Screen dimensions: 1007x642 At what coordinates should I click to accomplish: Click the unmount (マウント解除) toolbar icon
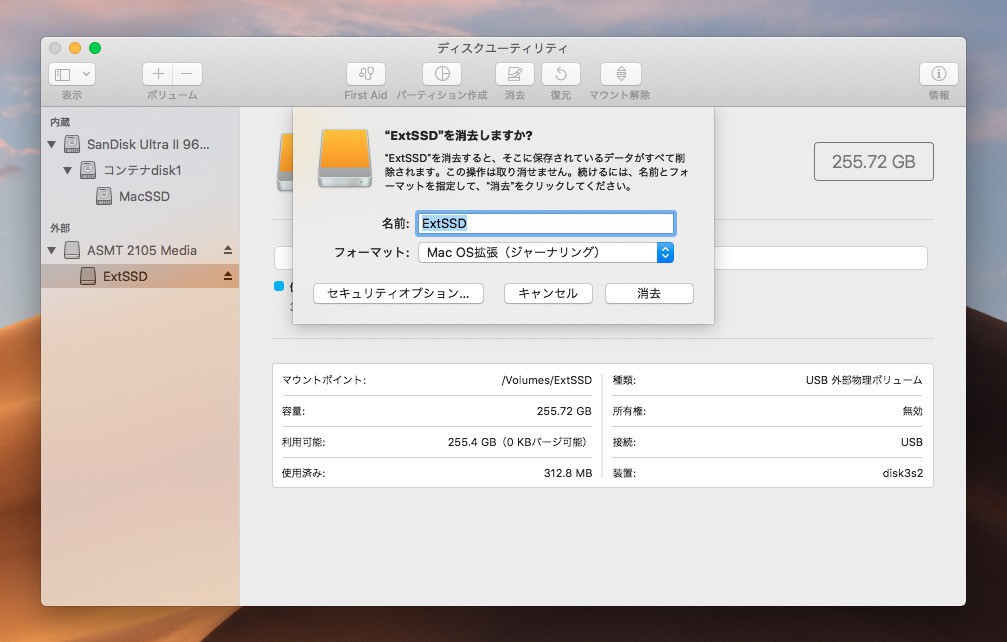pos(620,74)
